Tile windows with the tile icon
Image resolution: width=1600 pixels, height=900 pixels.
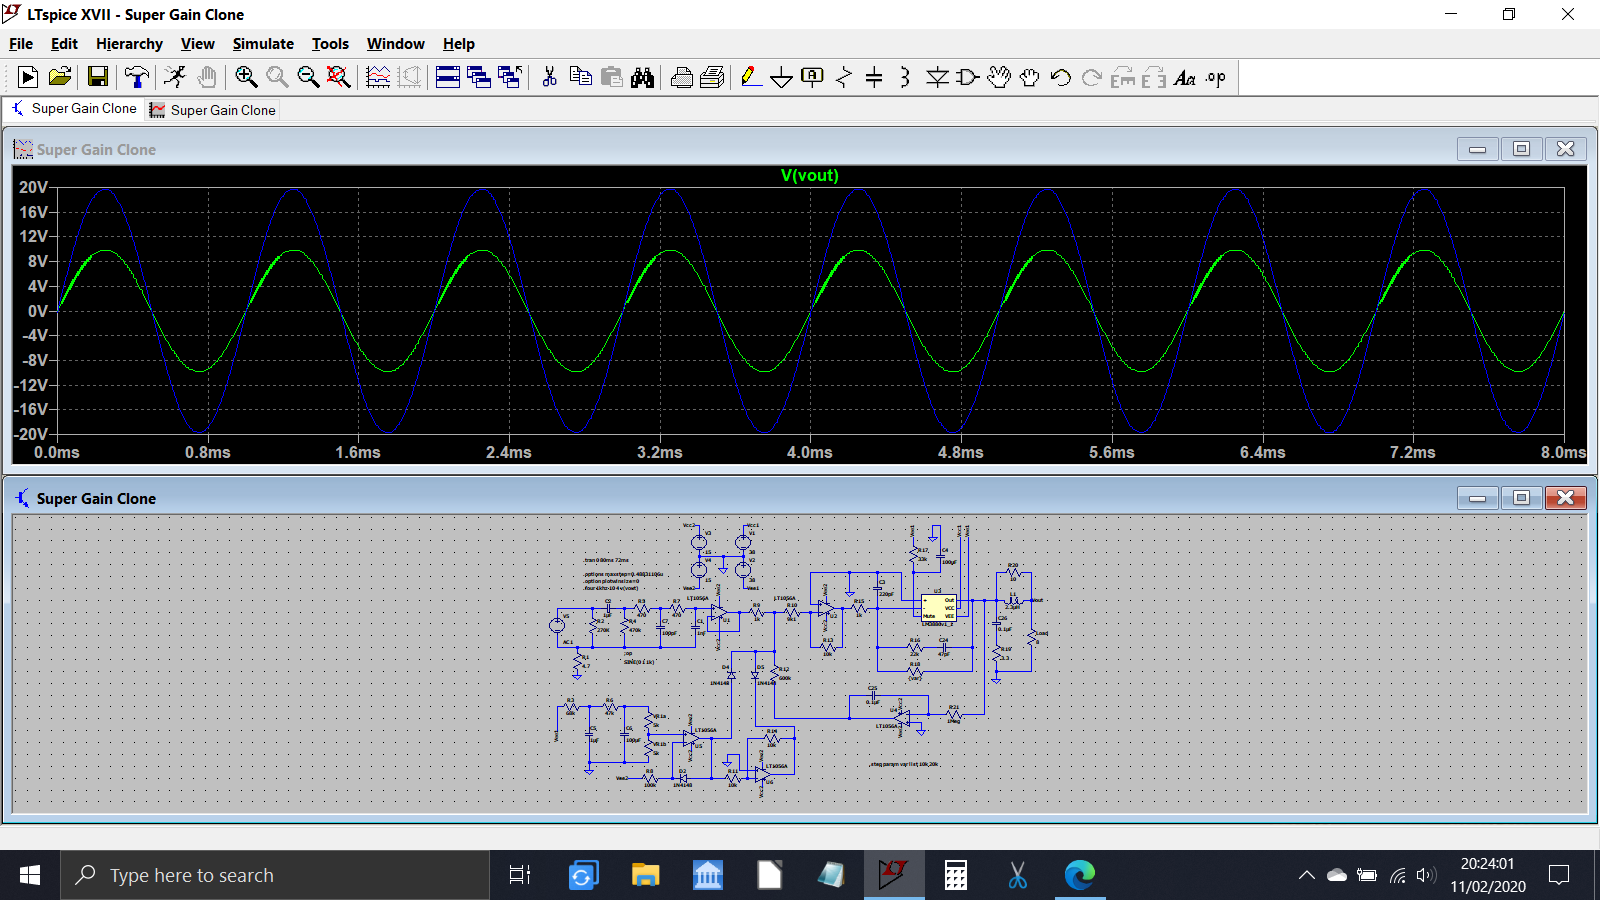[448, 77]
